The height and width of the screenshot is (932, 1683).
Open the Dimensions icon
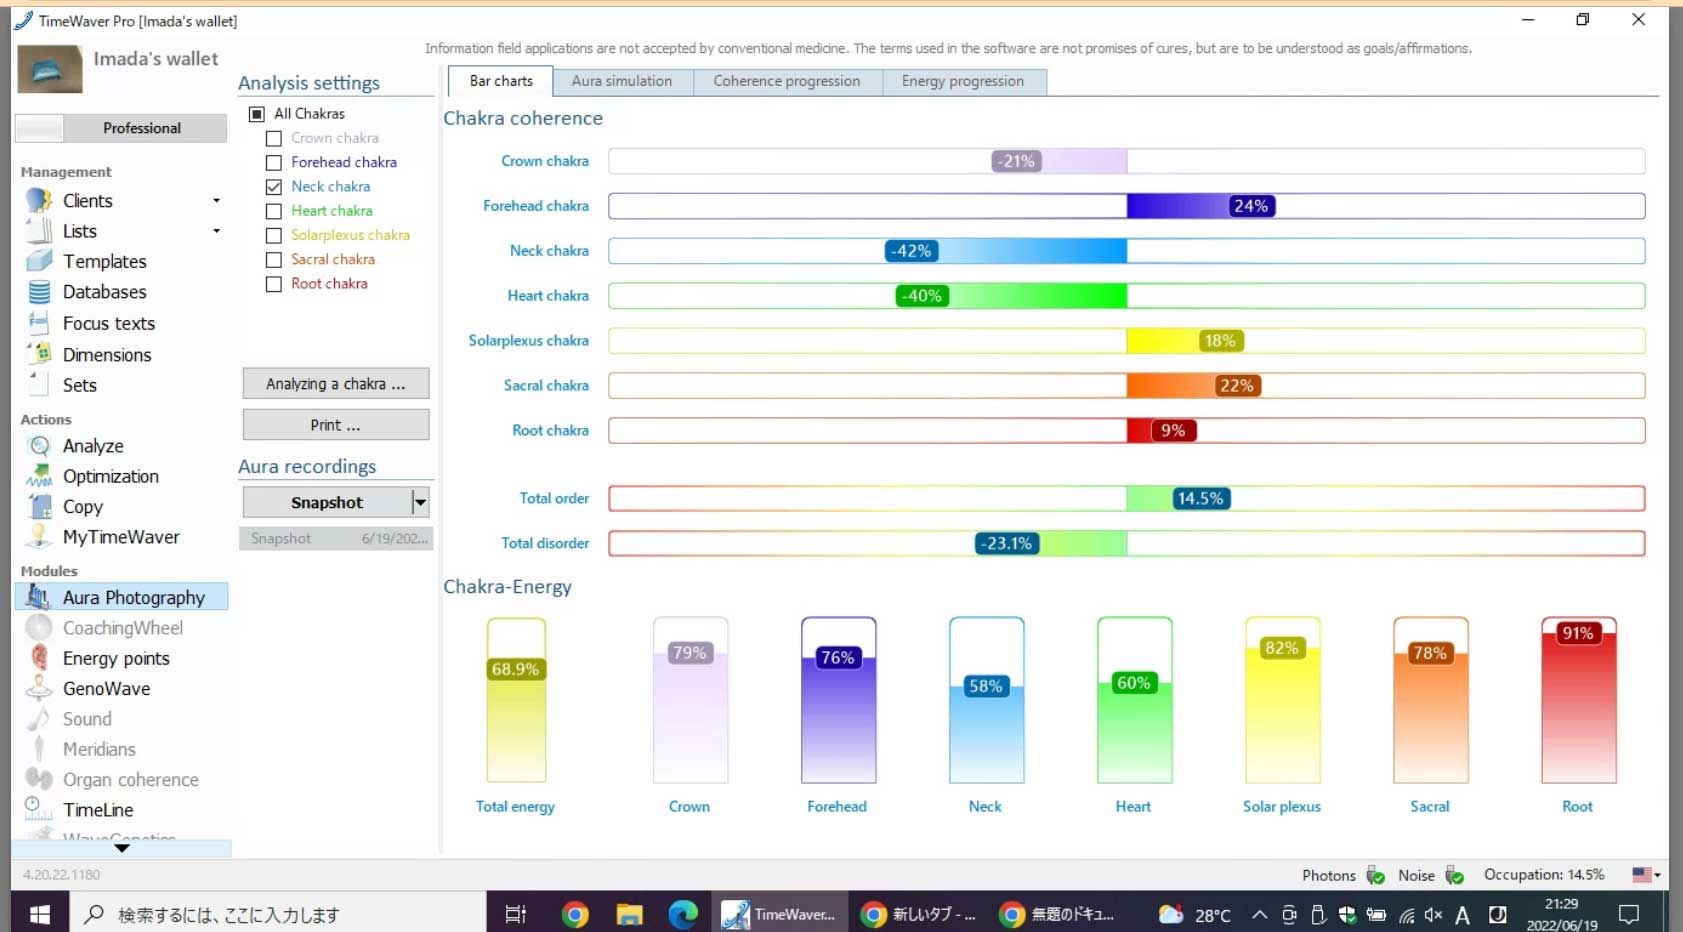click(39, 354)
